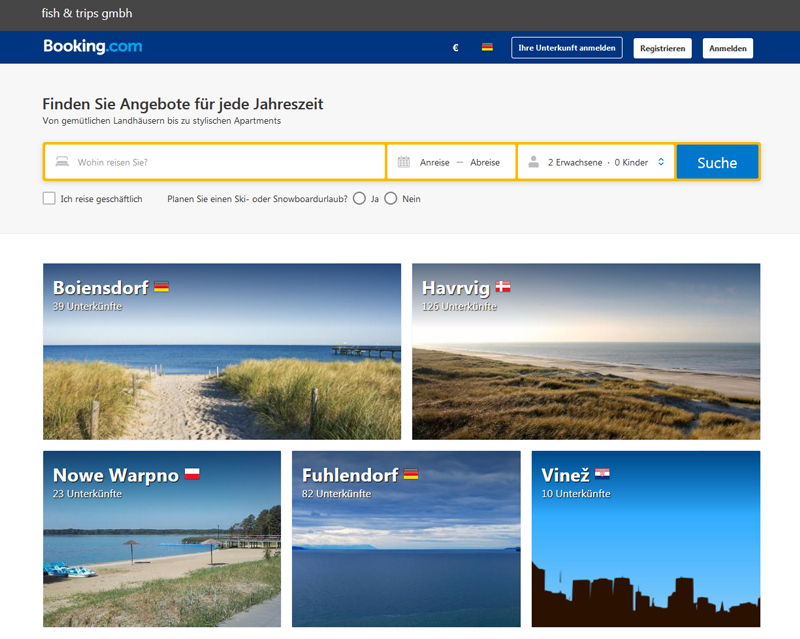Image resolution: width=800 pixels, height=639 pixels.
Task: Click 'Ihre Unterkunft anmelden' button
Action: pos(567,48)
